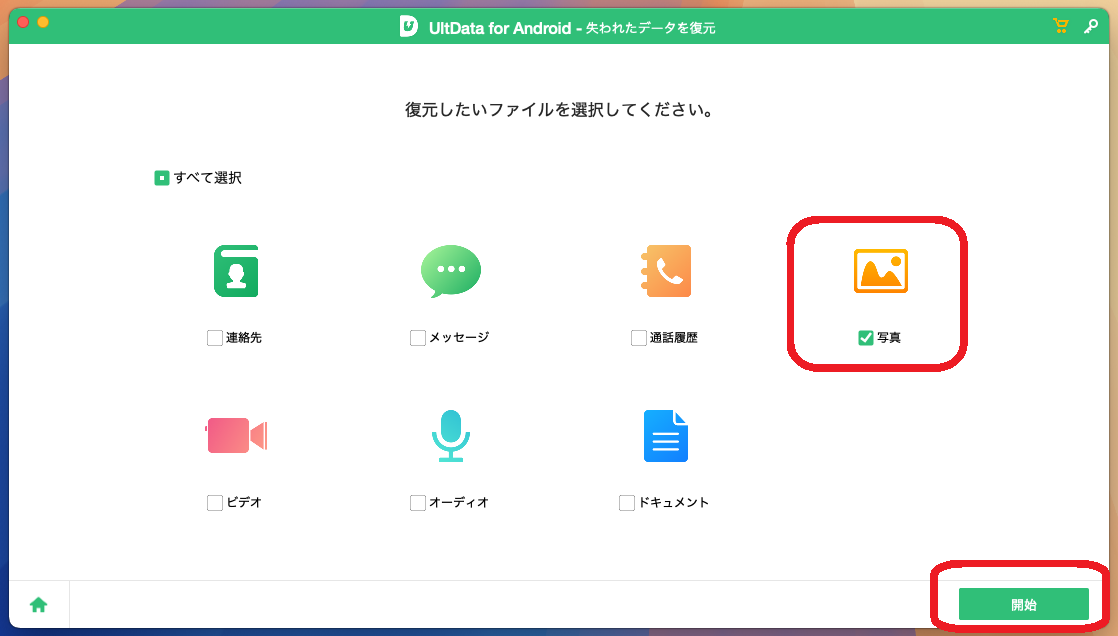Open the shopping cart purchase icon
The width and height of the screenshot is (1118, 636).
pos(1060,26)
